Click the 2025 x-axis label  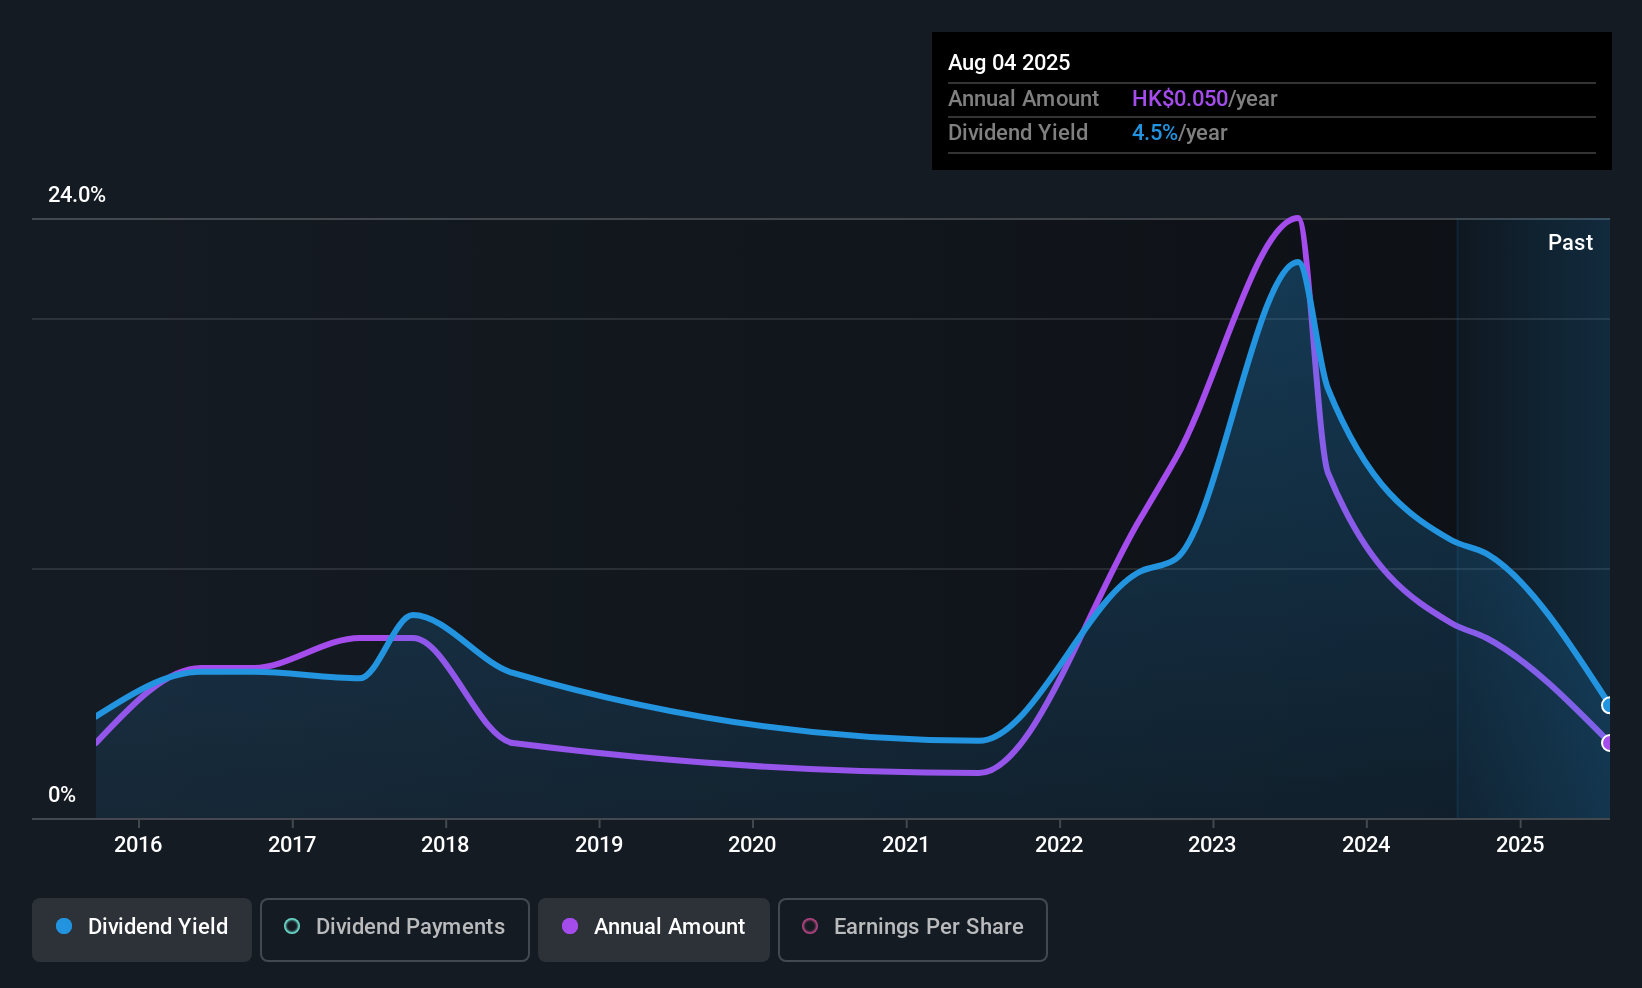[x=1520, y=845]
